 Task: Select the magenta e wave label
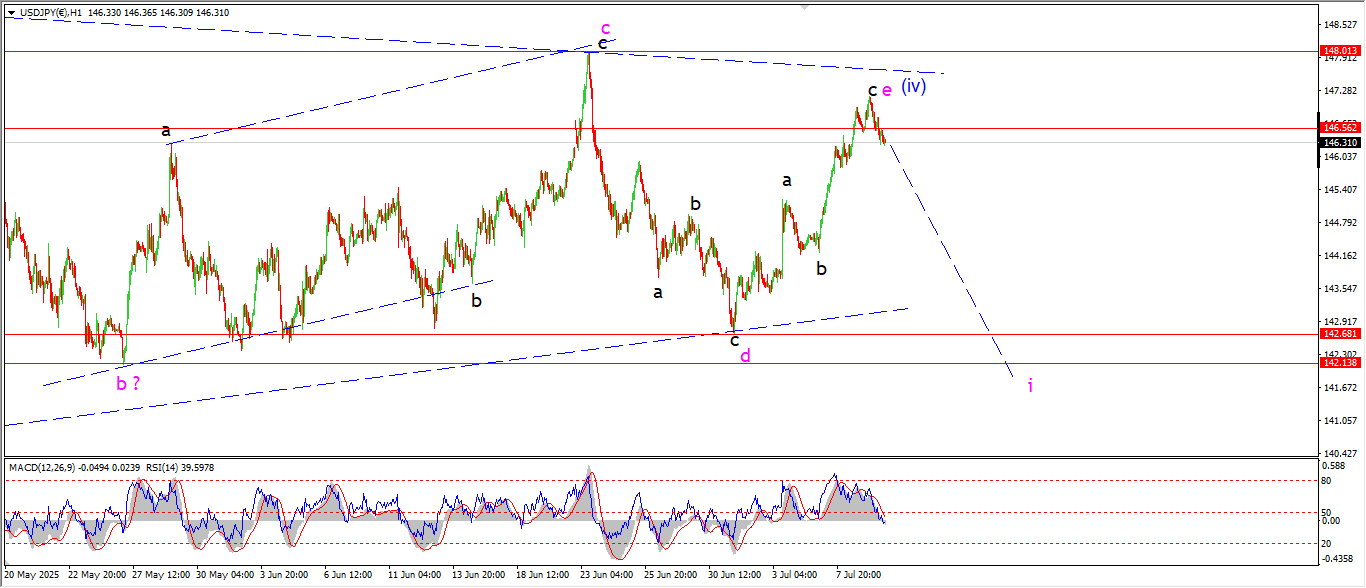pos(887,91)
